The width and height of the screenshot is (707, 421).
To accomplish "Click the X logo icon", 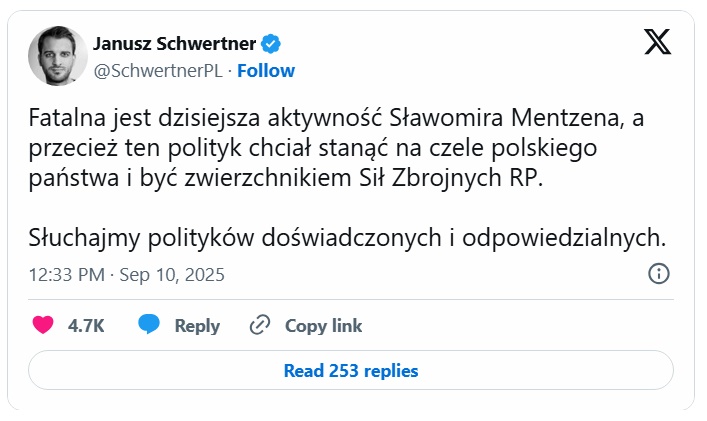I will 657,42.
